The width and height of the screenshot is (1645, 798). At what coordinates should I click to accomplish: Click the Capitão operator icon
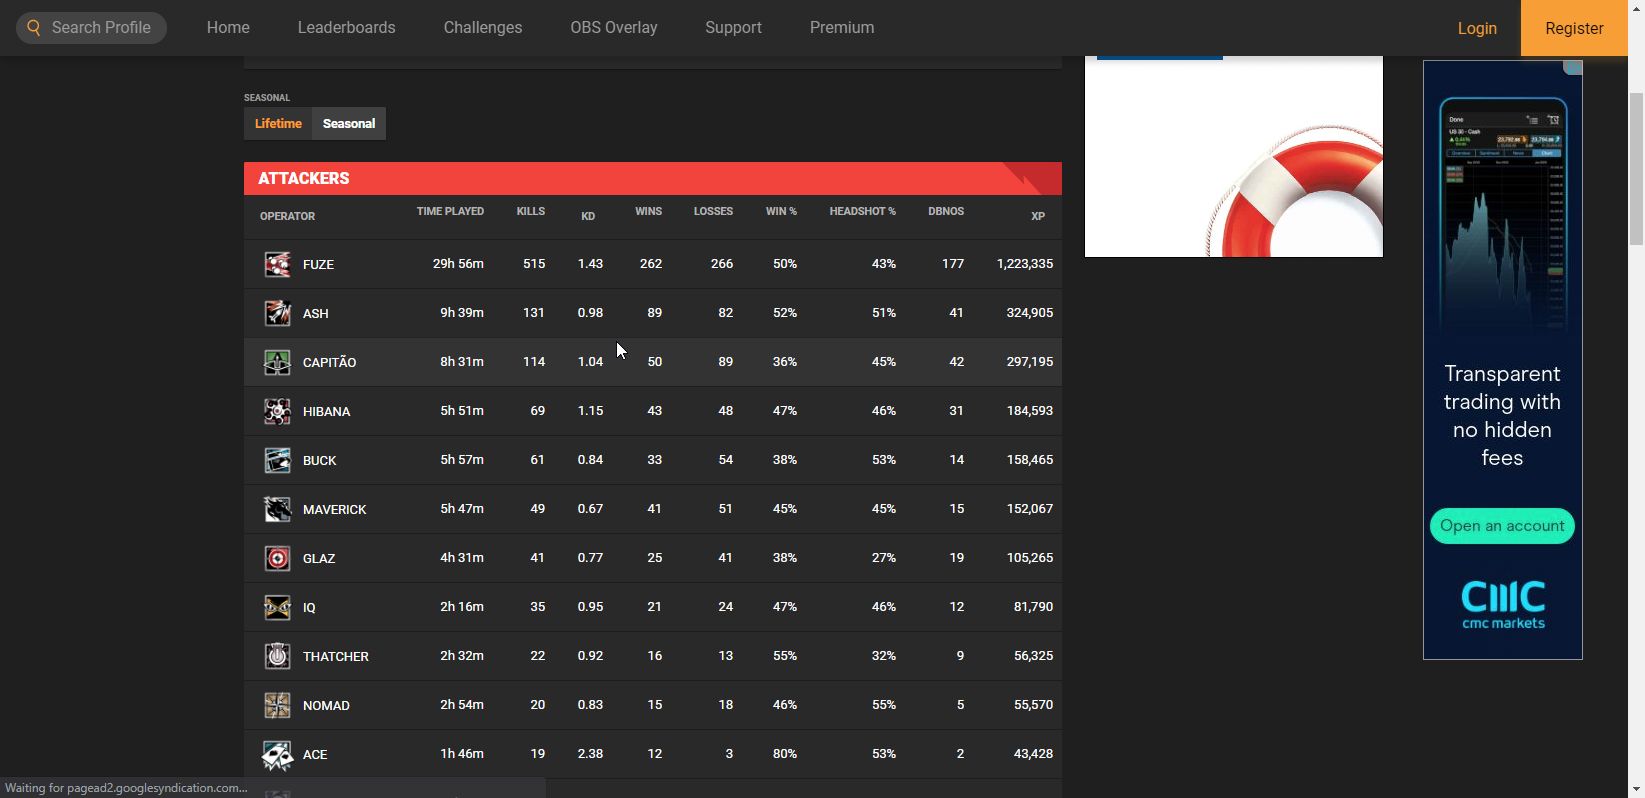(x=277, y=362)
